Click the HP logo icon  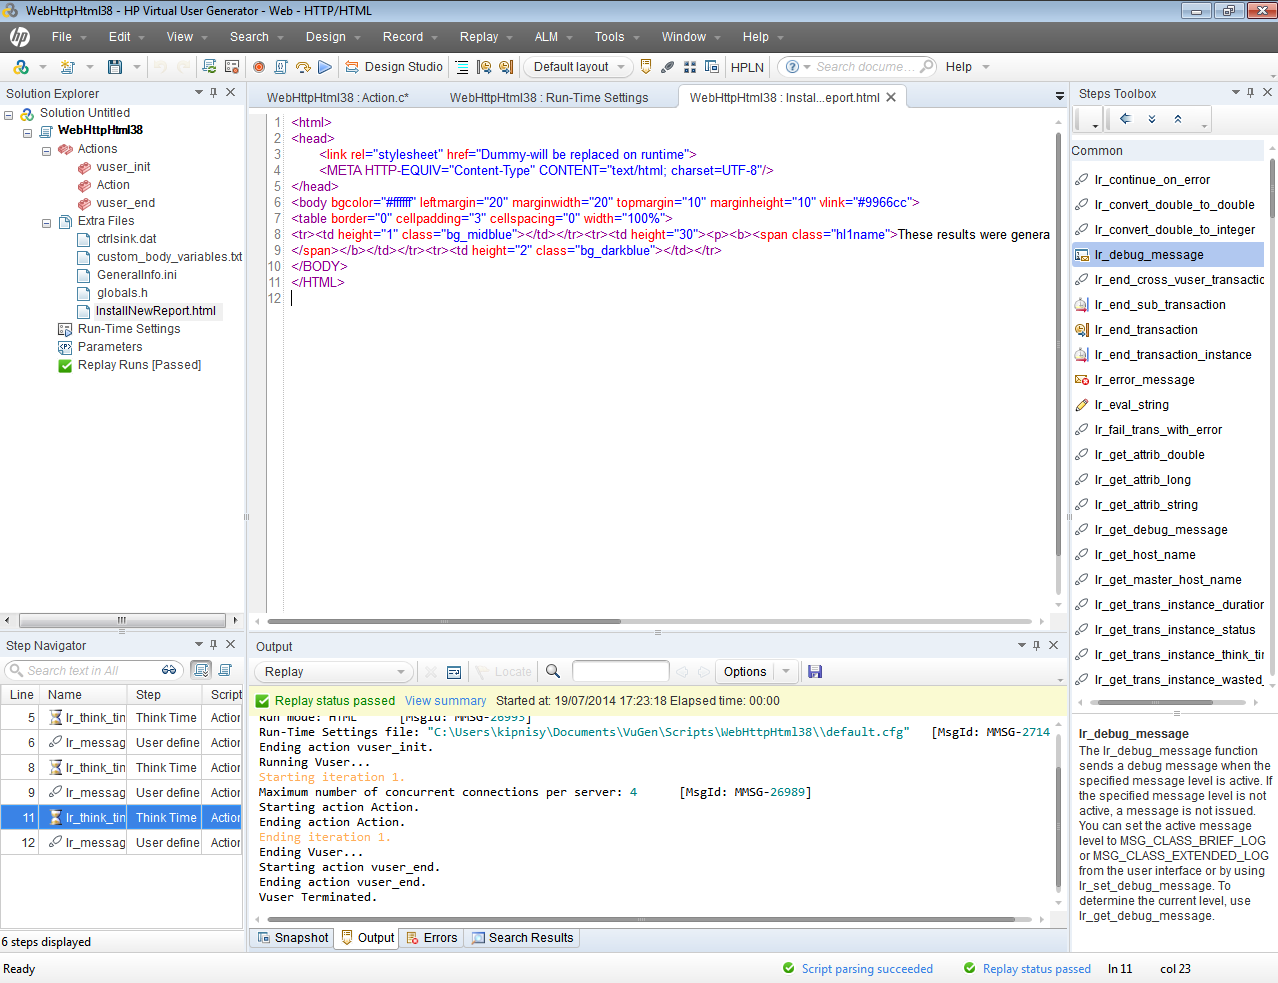[x=20, y=37]
